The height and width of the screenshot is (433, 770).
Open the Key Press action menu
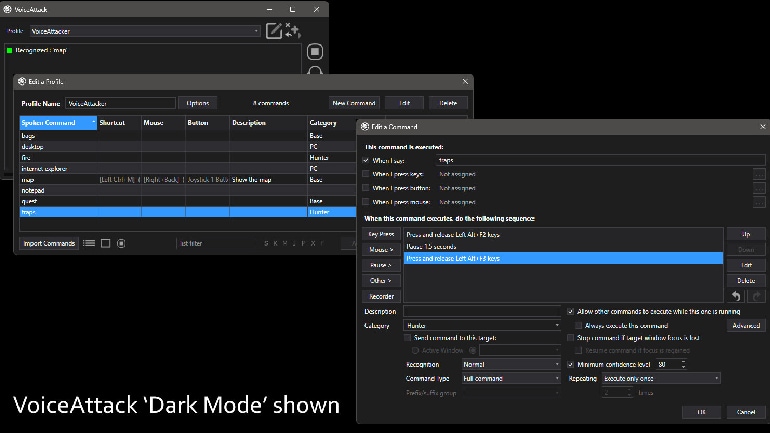coord(379,233)
